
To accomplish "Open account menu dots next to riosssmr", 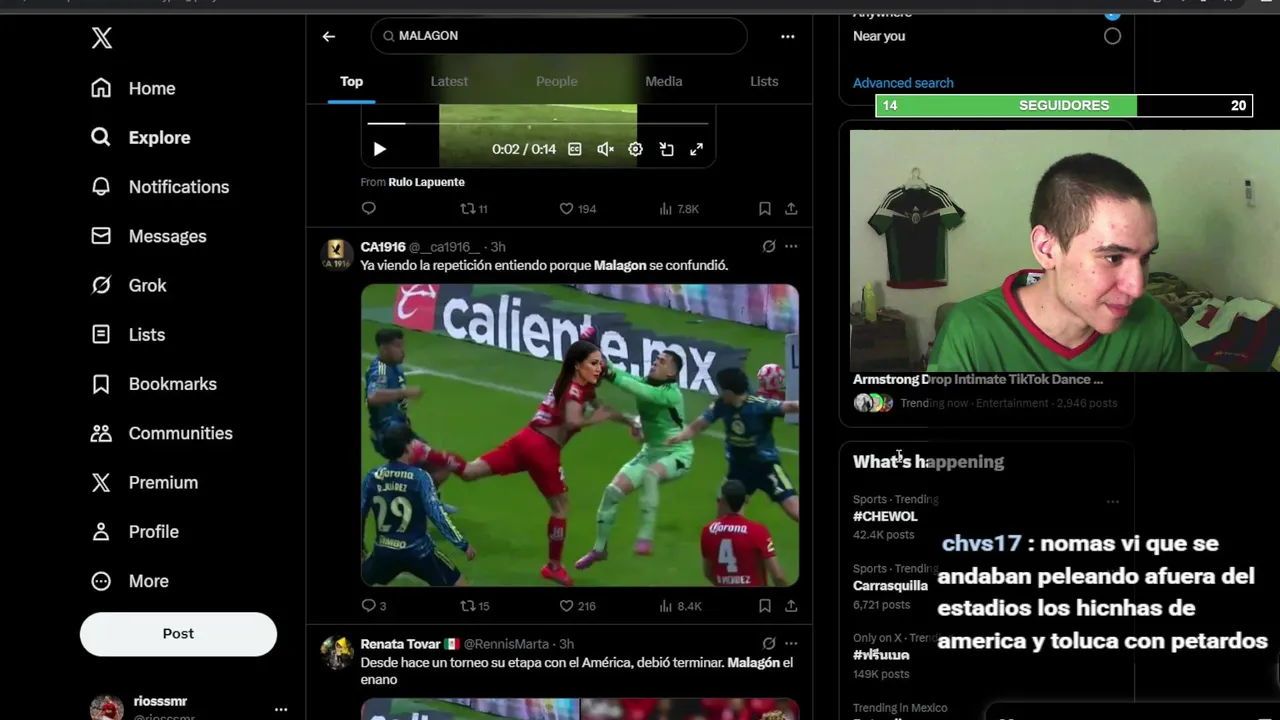I will (281, 709).
